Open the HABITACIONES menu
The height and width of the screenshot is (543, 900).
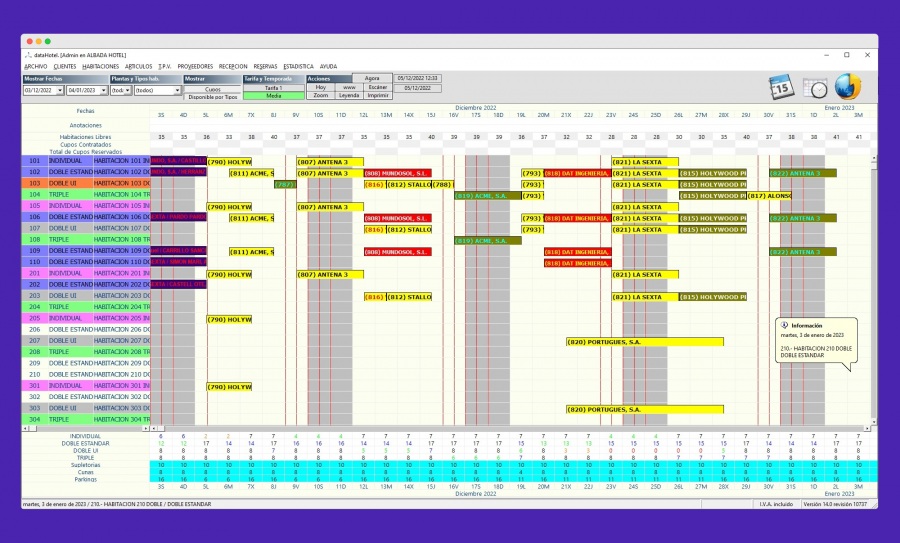pos(107,66)
